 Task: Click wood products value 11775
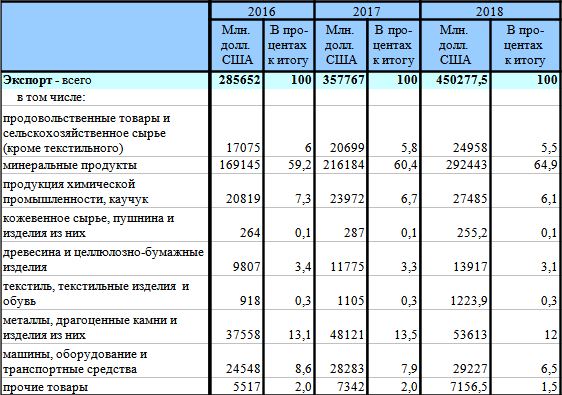347,267
